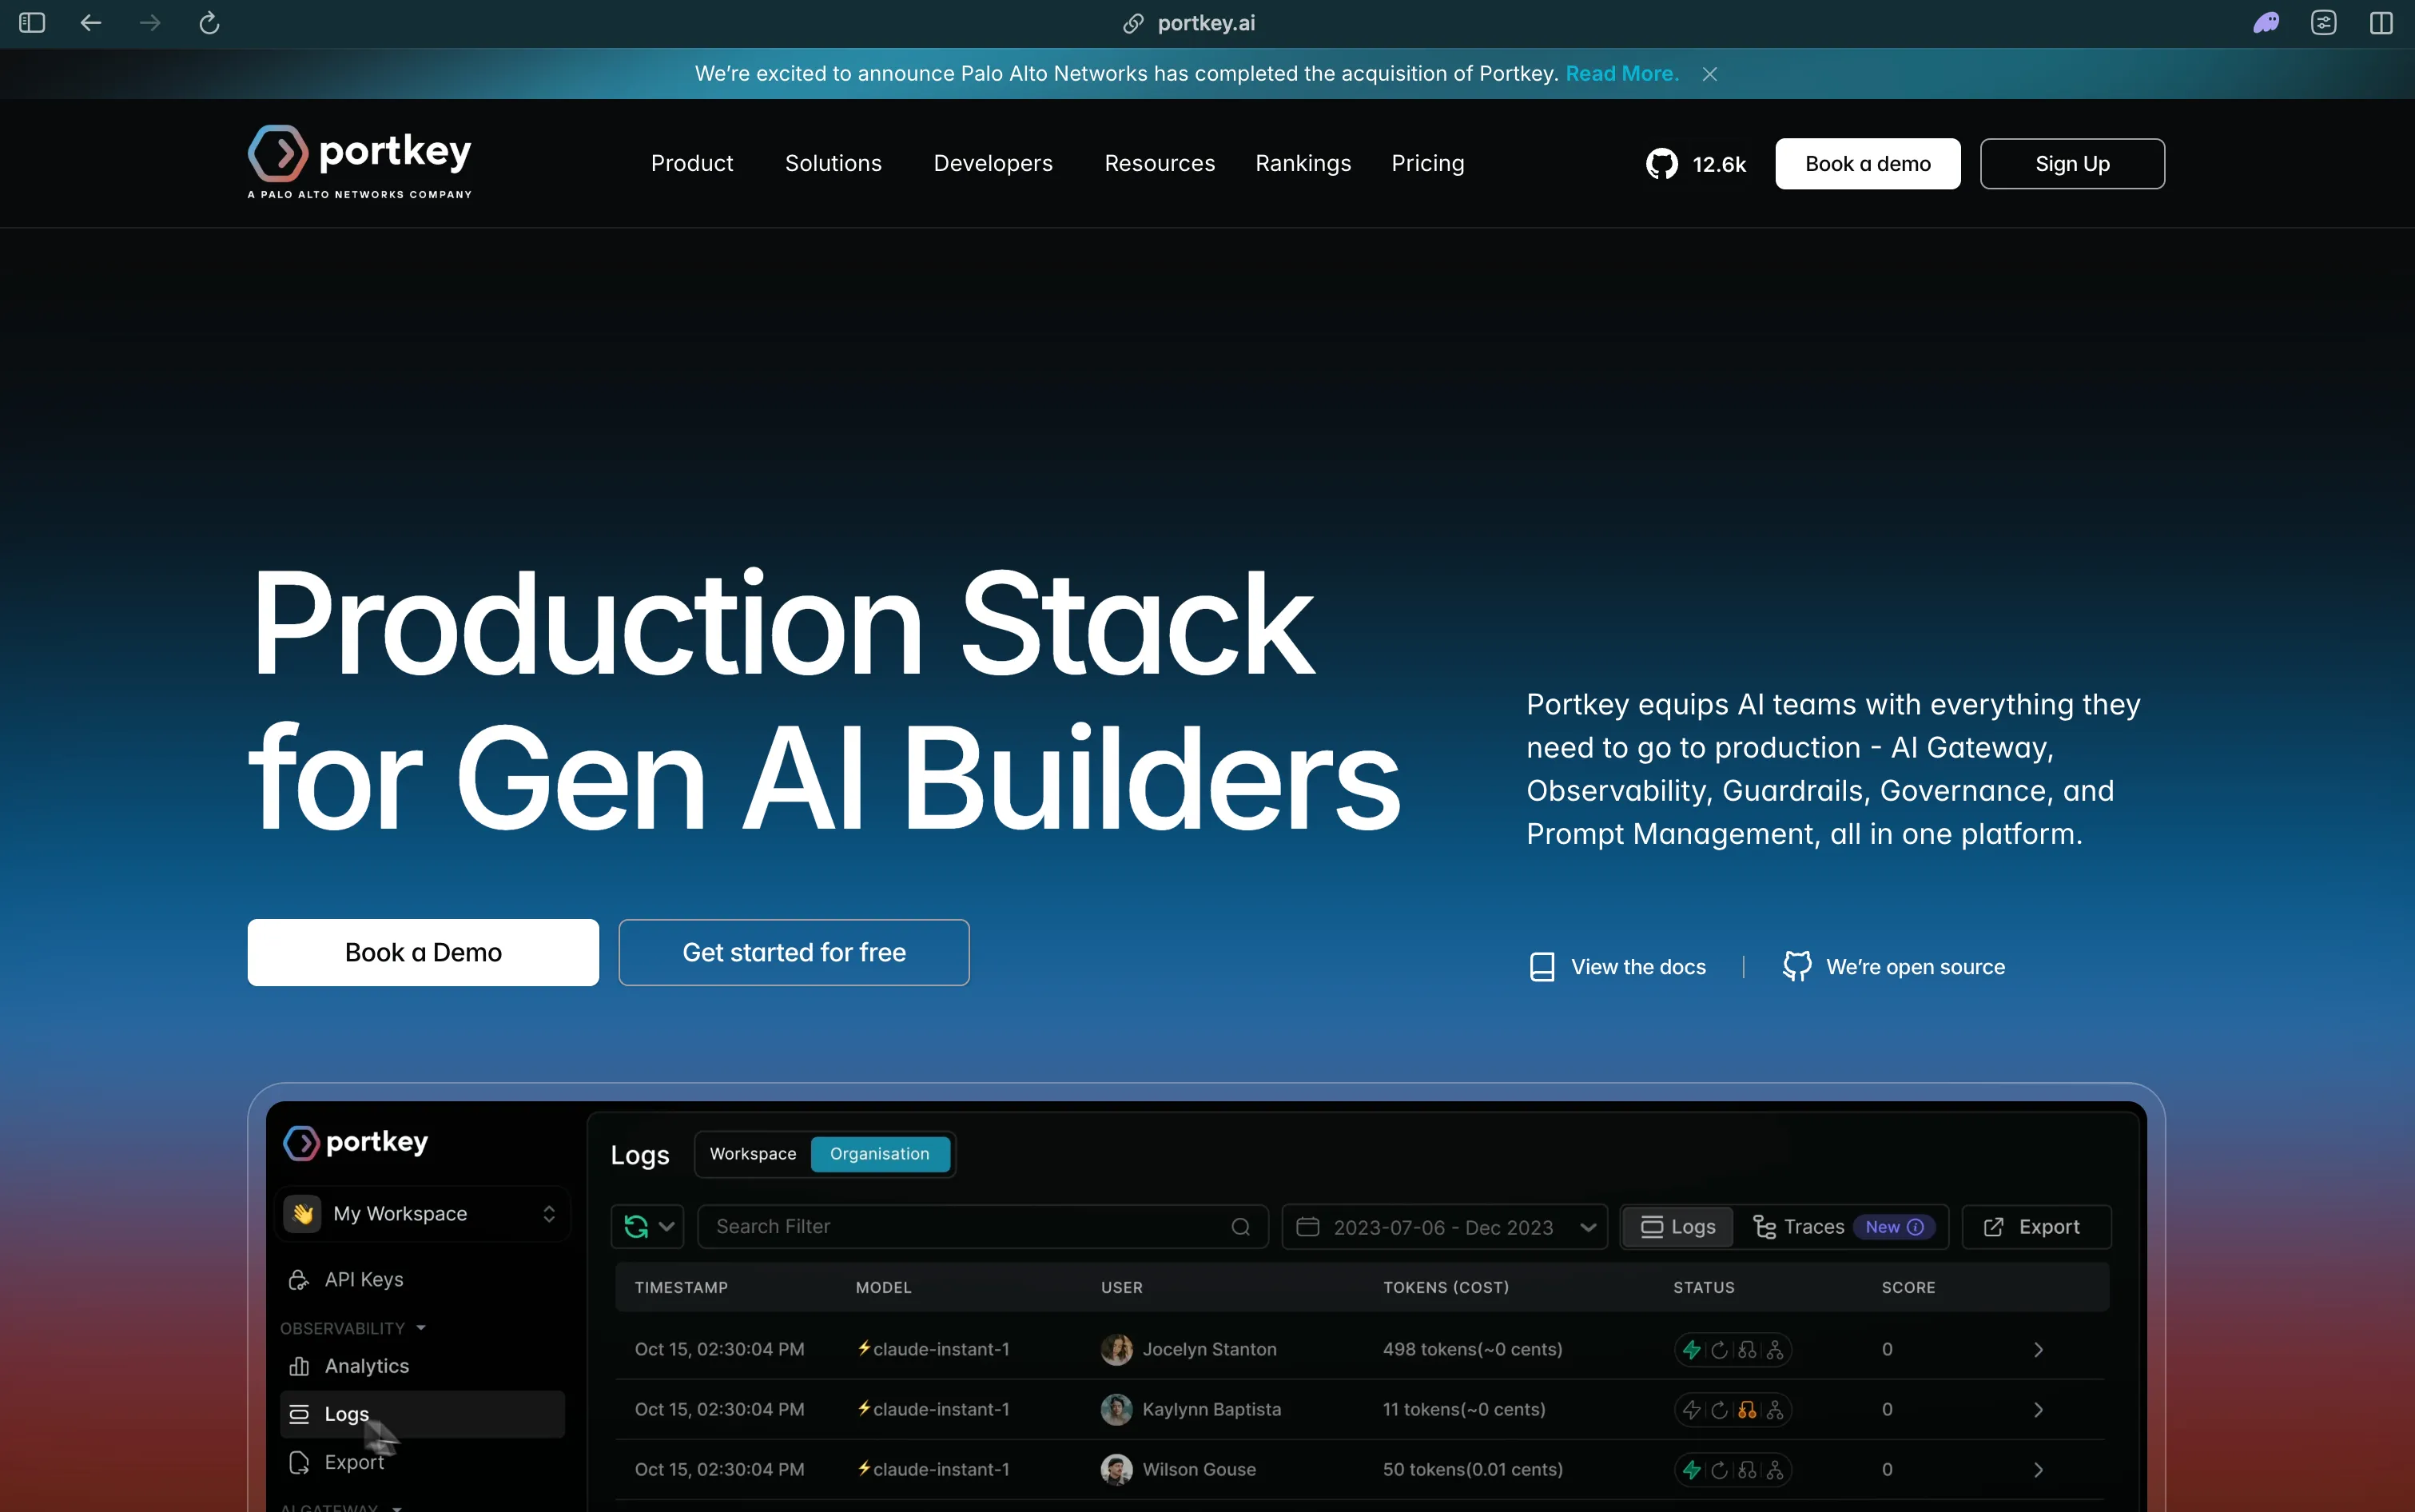2415x1512 pixels.
Task: Click the forward navigation arrow
Action: pyautogui.click(x=150, y=23)
